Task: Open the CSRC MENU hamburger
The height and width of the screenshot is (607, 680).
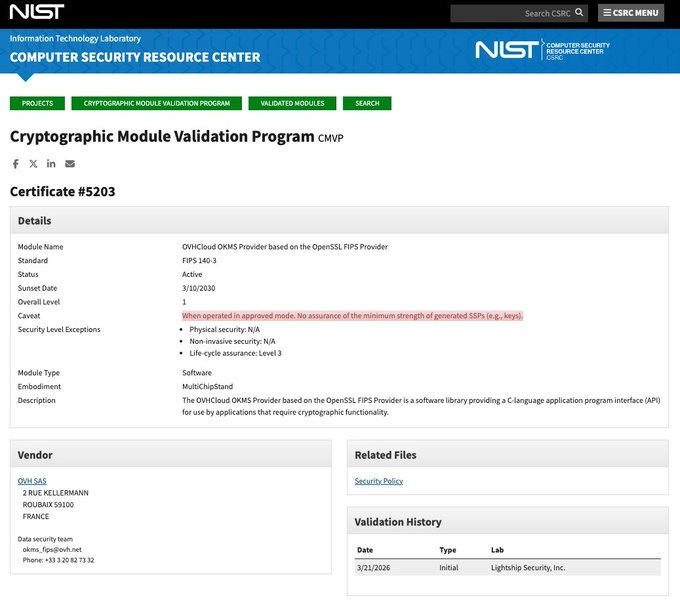Action: [631, 13]
